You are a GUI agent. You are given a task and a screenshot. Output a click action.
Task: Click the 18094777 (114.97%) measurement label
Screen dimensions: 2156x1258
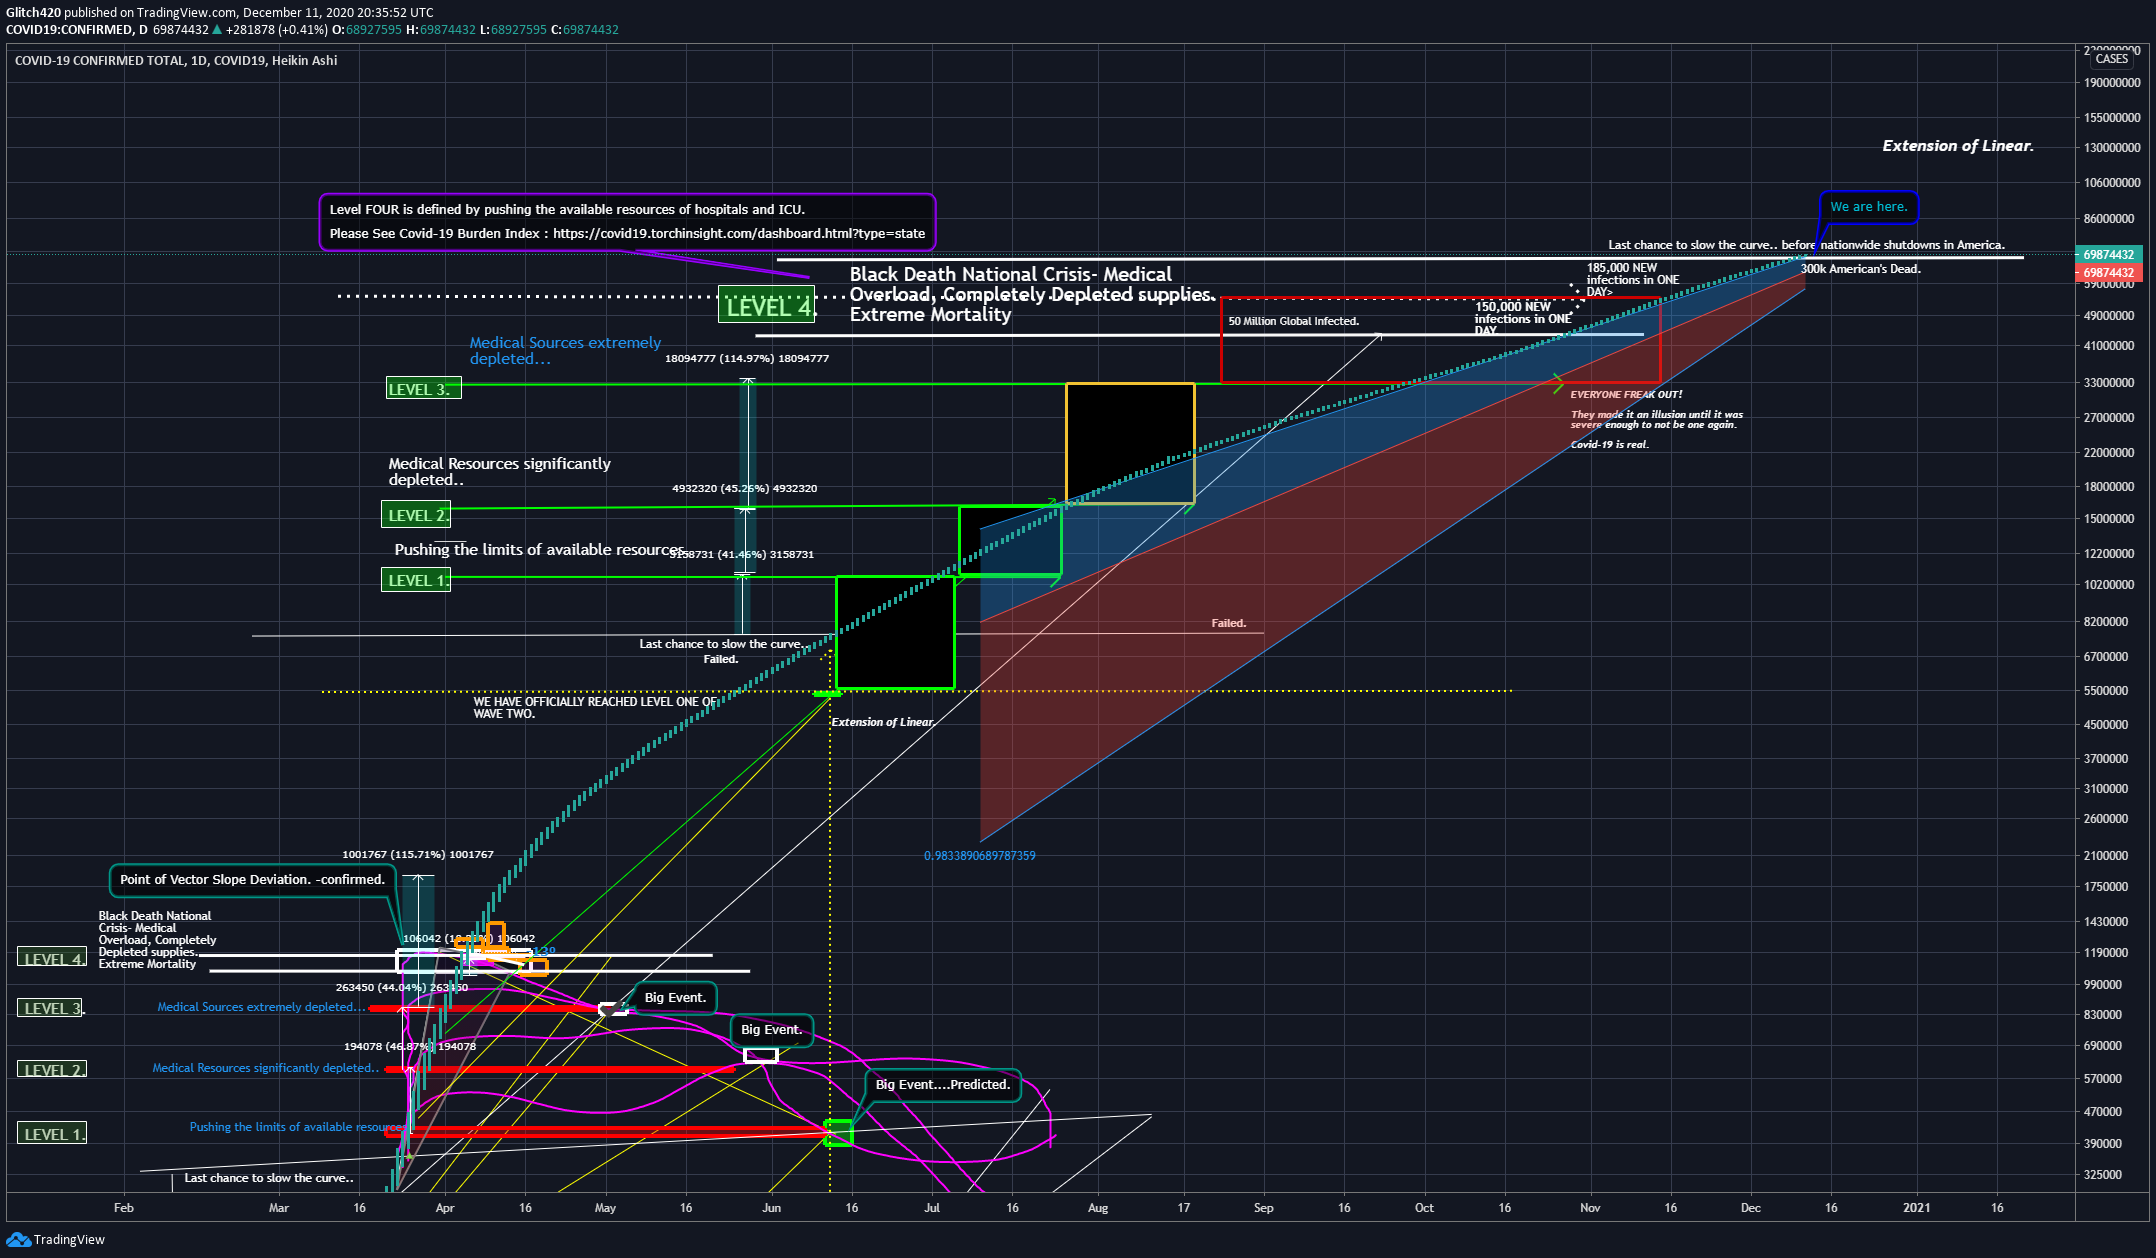[746, 358]
